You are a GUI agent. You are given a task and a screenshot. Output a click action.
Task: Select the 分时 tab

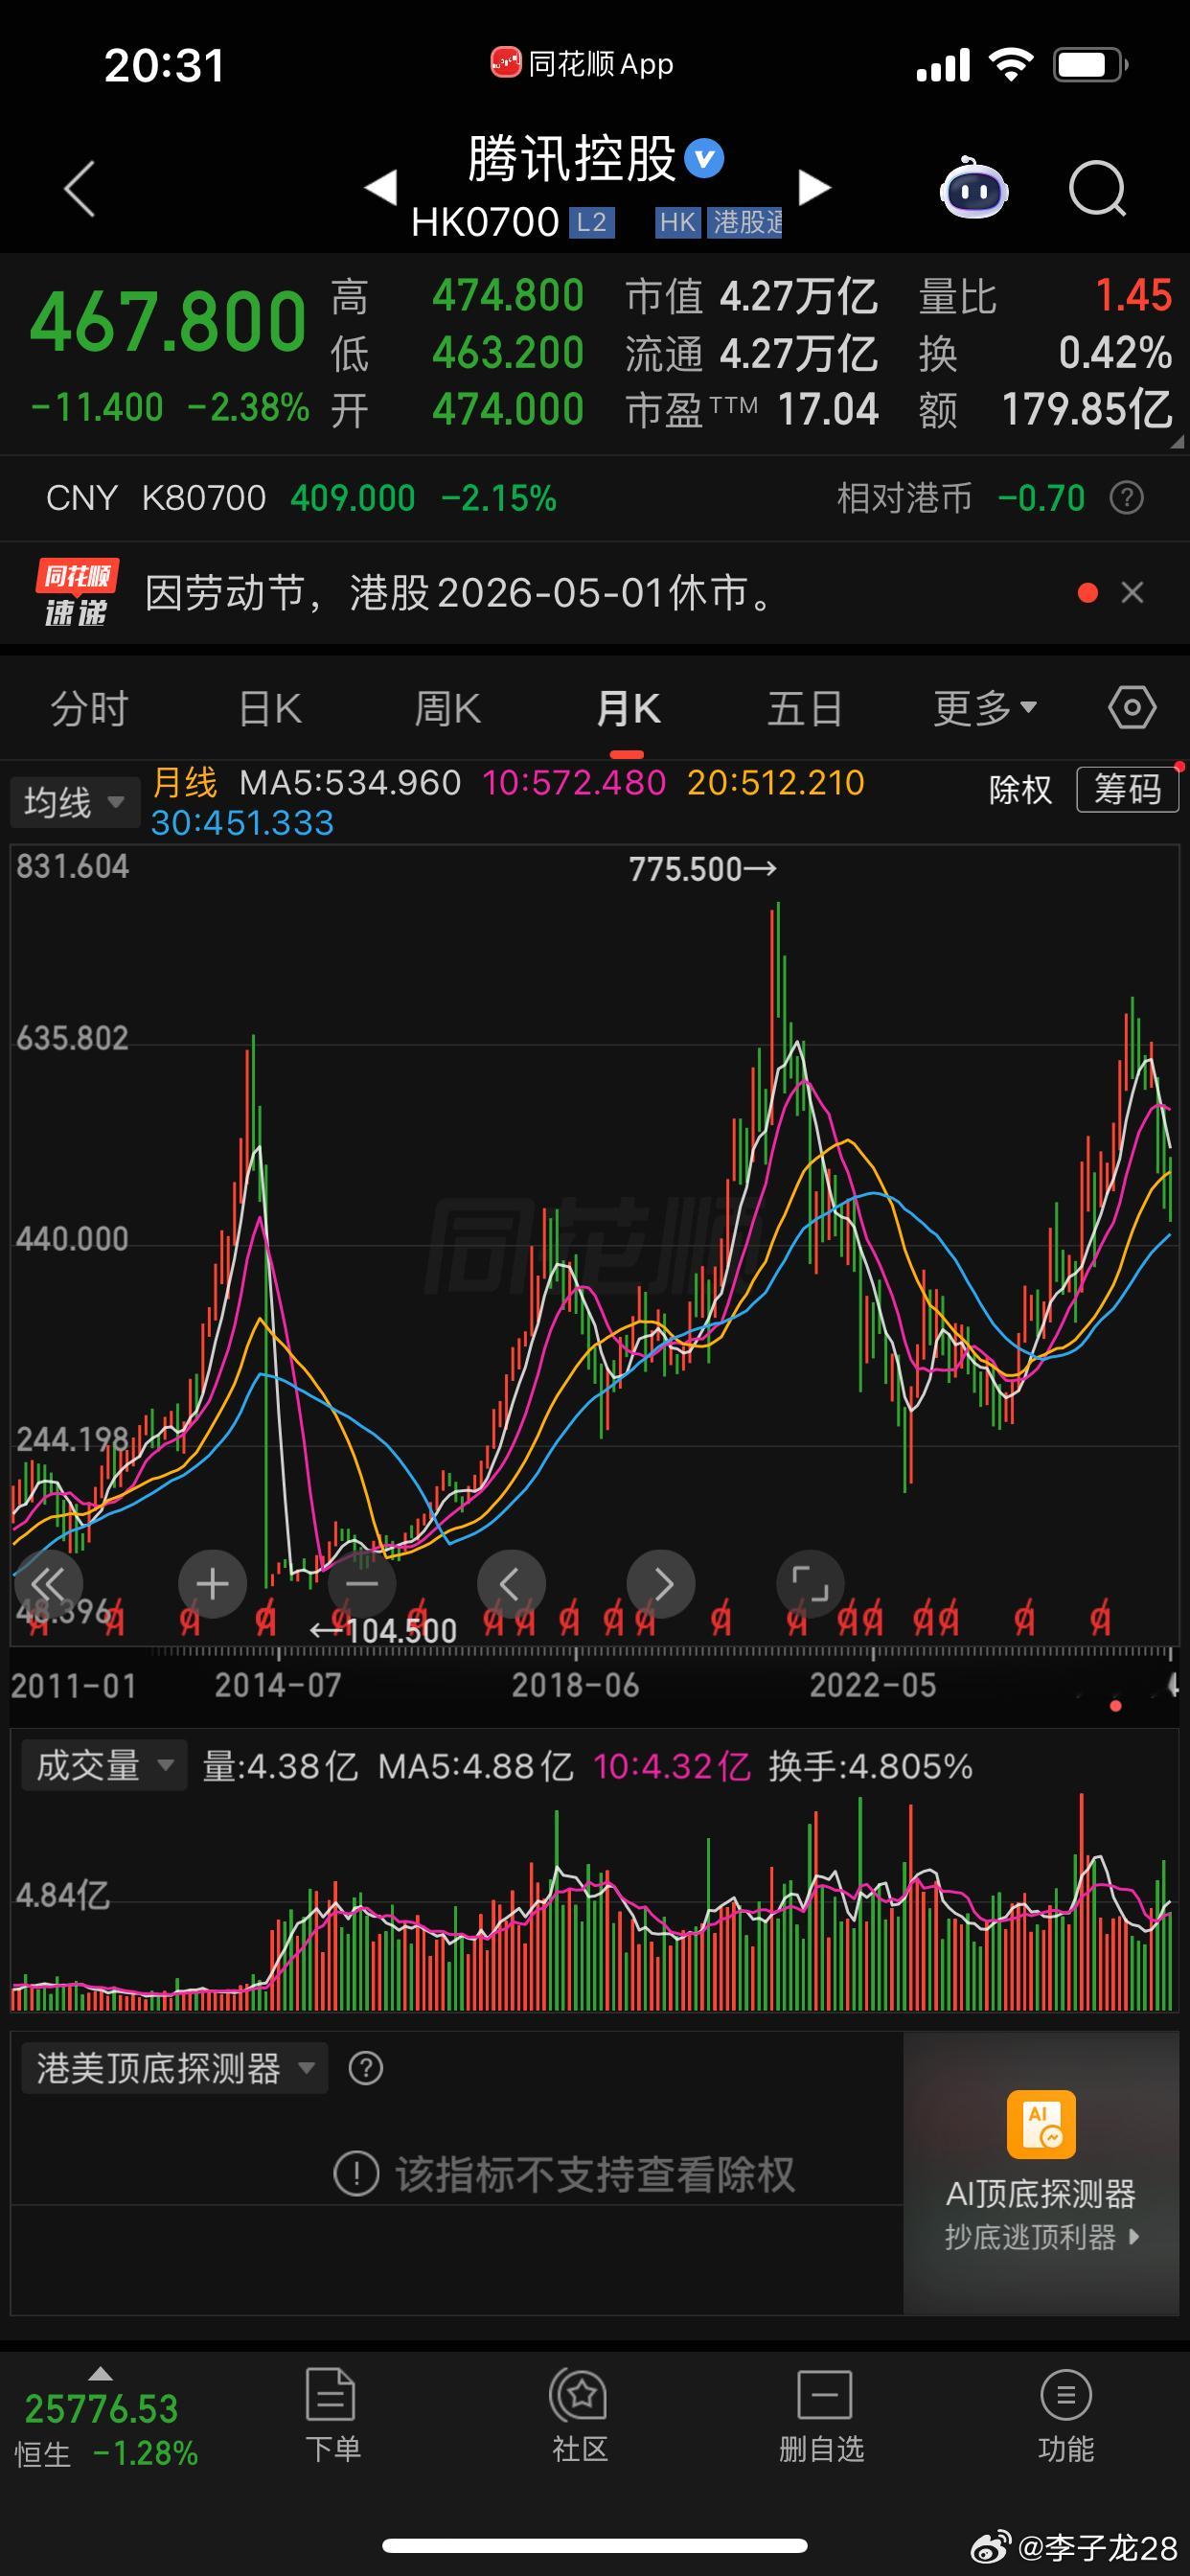89,709
